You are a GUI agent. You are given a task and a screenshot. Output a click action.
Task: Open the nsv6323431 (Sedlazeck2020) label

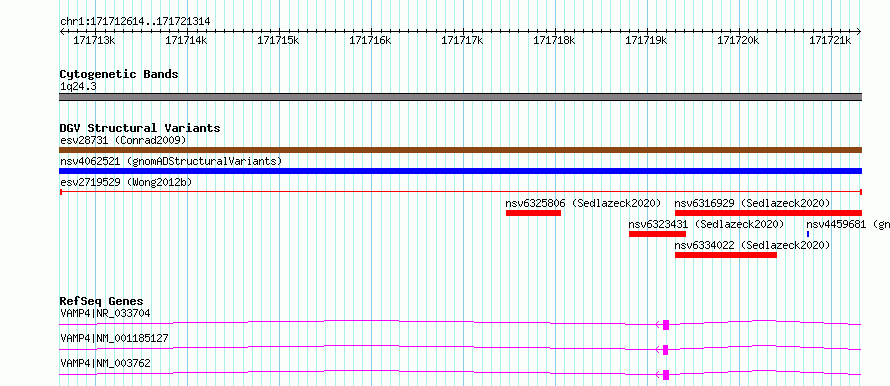[706, 224]
